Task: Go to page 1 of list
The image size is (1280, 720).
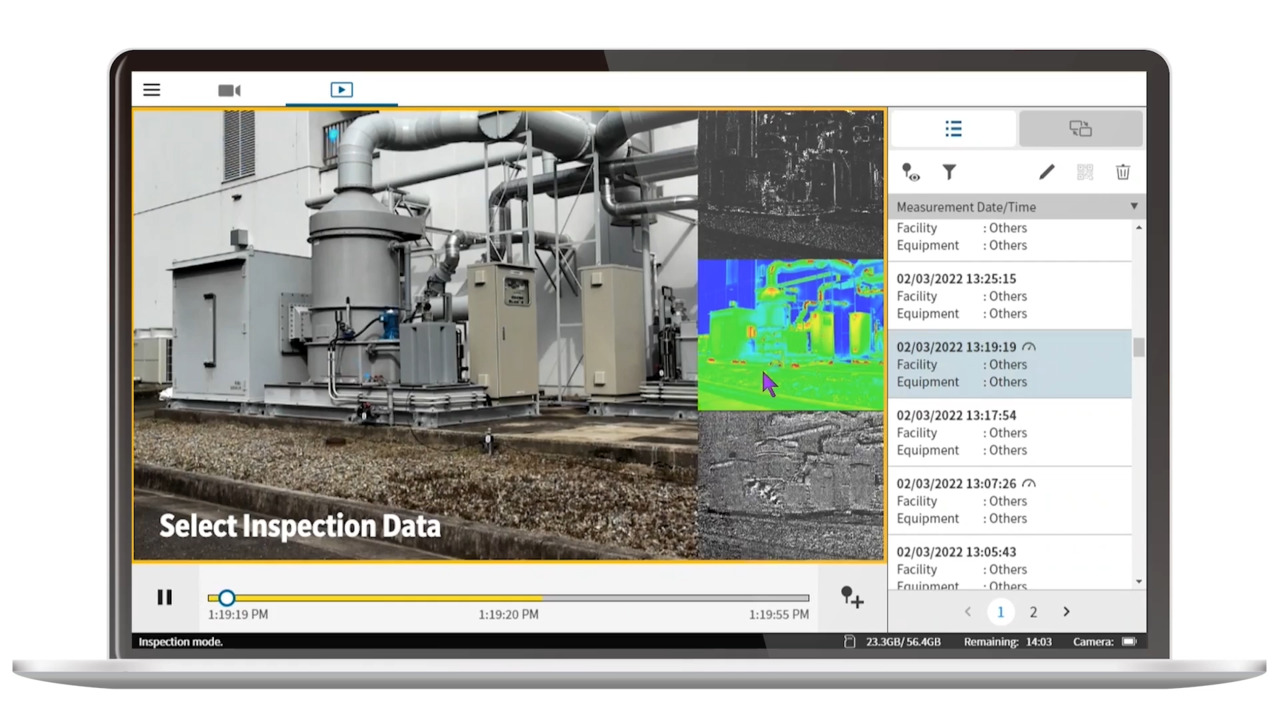Action: pos(1000,612)
